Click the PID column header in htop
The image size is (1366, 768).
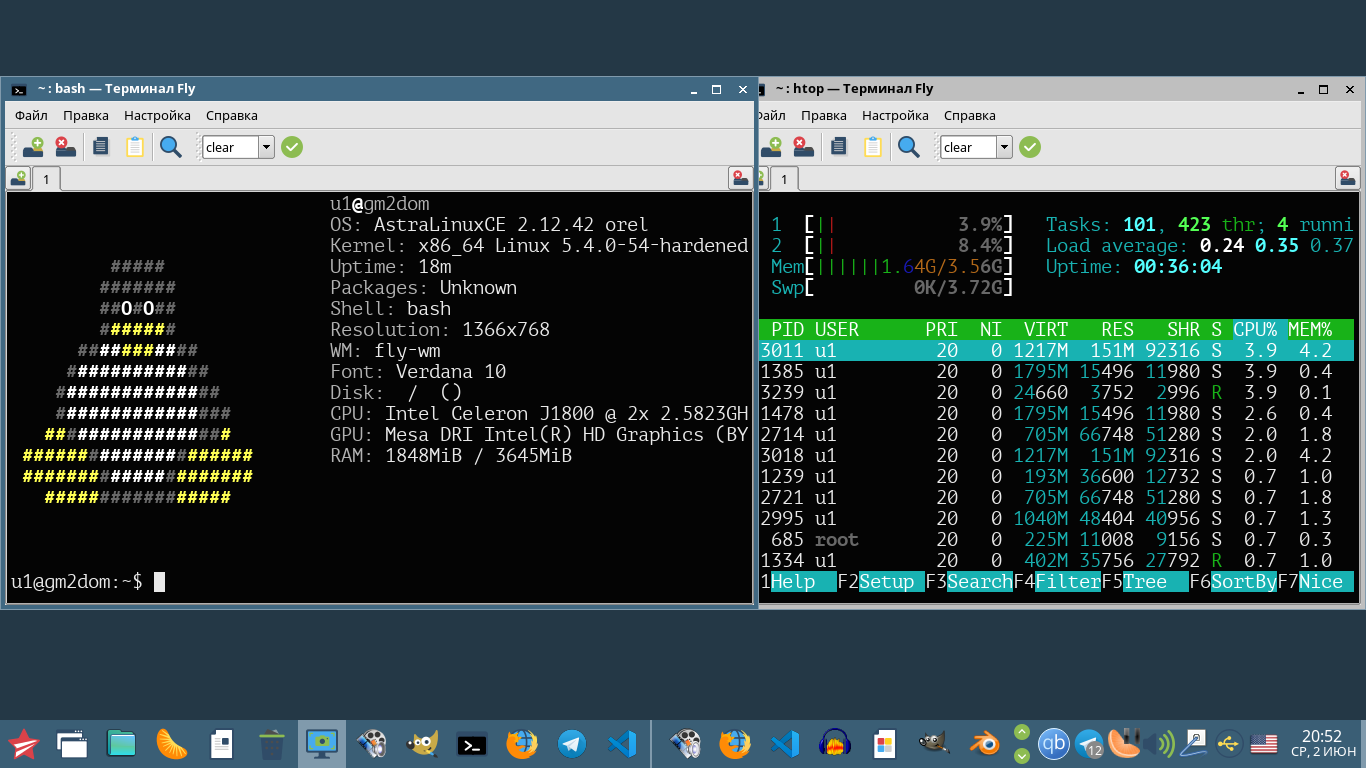coord(788,329)
